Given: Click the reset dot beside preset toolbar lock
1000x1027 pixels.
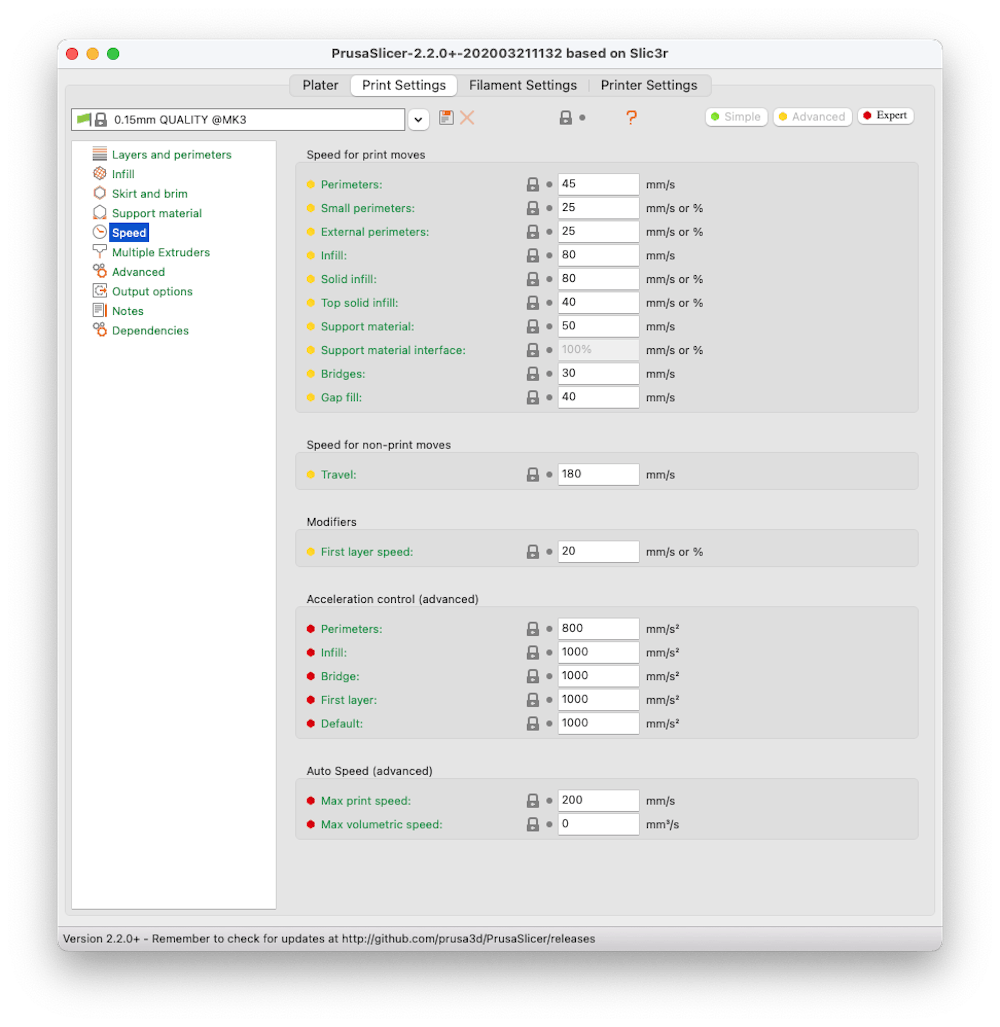Looking at the screenshot, I should point(582,118).
